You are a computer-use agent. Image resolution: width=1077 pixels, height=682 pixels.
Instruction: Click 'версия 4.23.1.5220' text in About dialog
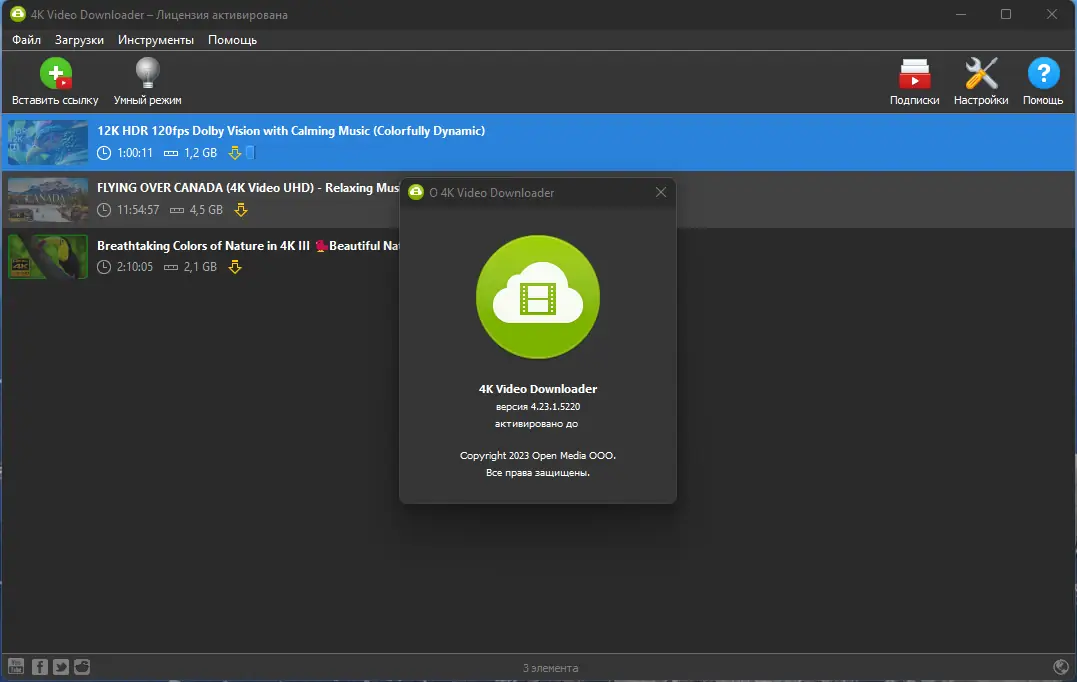(538, 407)
